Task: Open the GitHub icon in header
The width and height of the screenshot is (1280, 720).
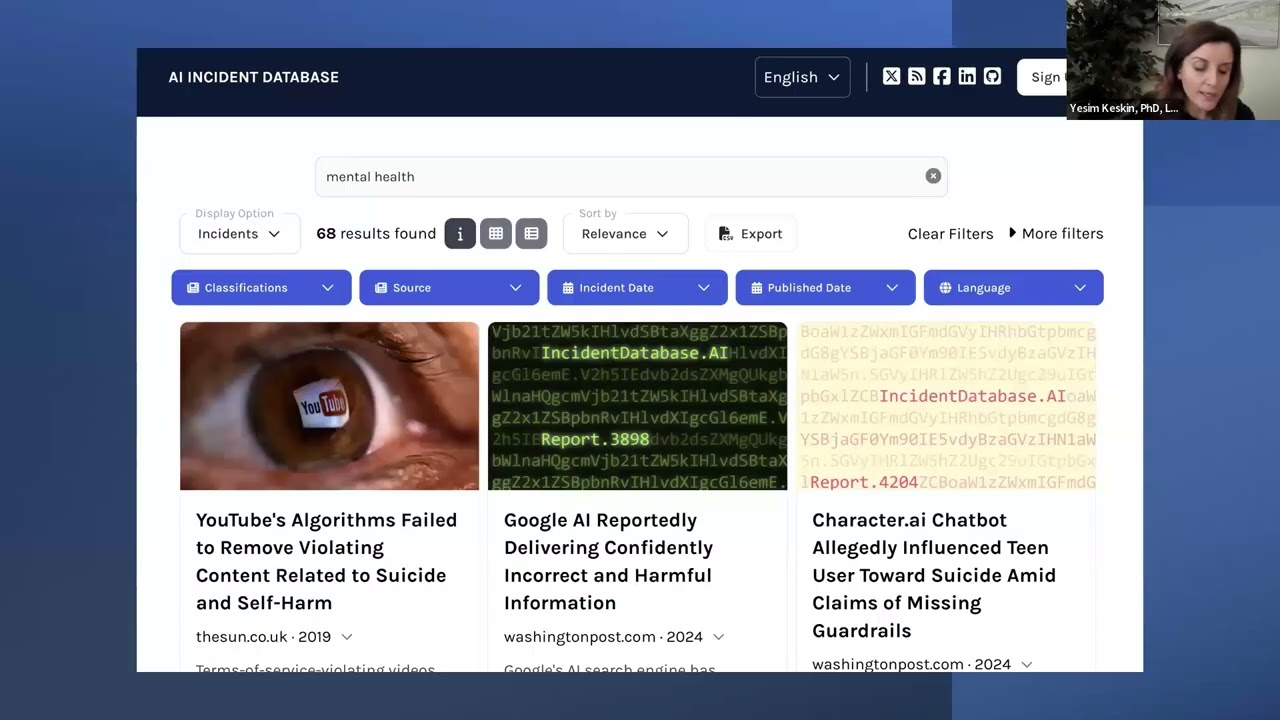Action: pyautogui.click(x=992, y=77)
